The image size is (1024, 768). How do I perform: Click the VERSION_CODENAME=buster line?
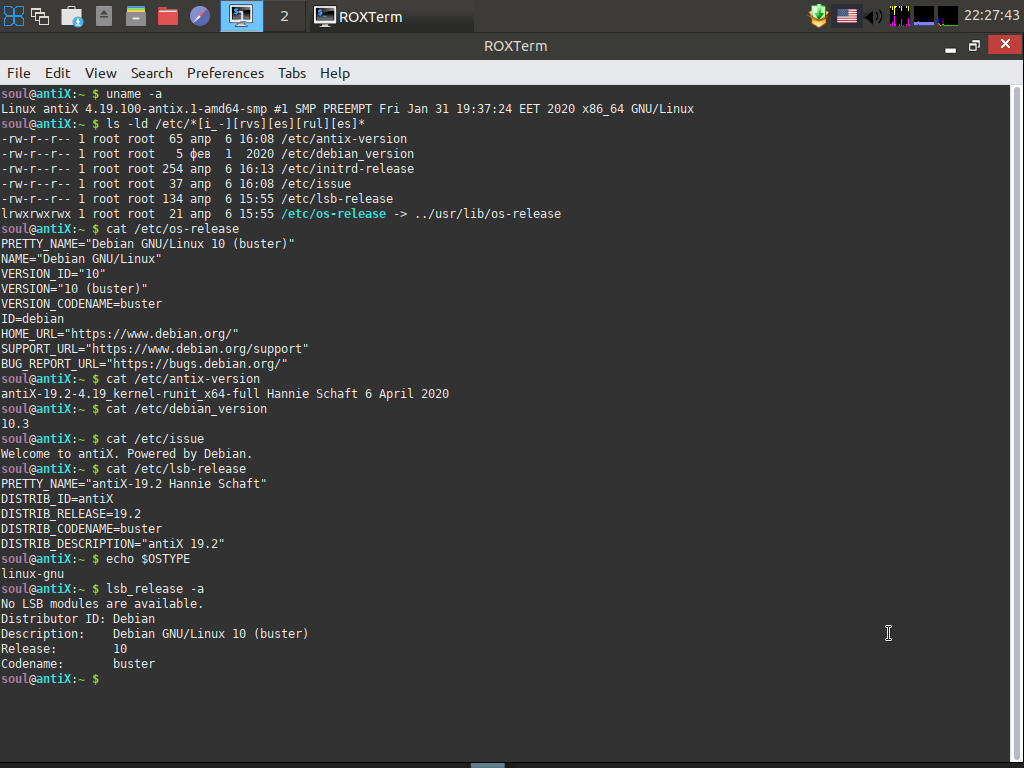point(82,304)
